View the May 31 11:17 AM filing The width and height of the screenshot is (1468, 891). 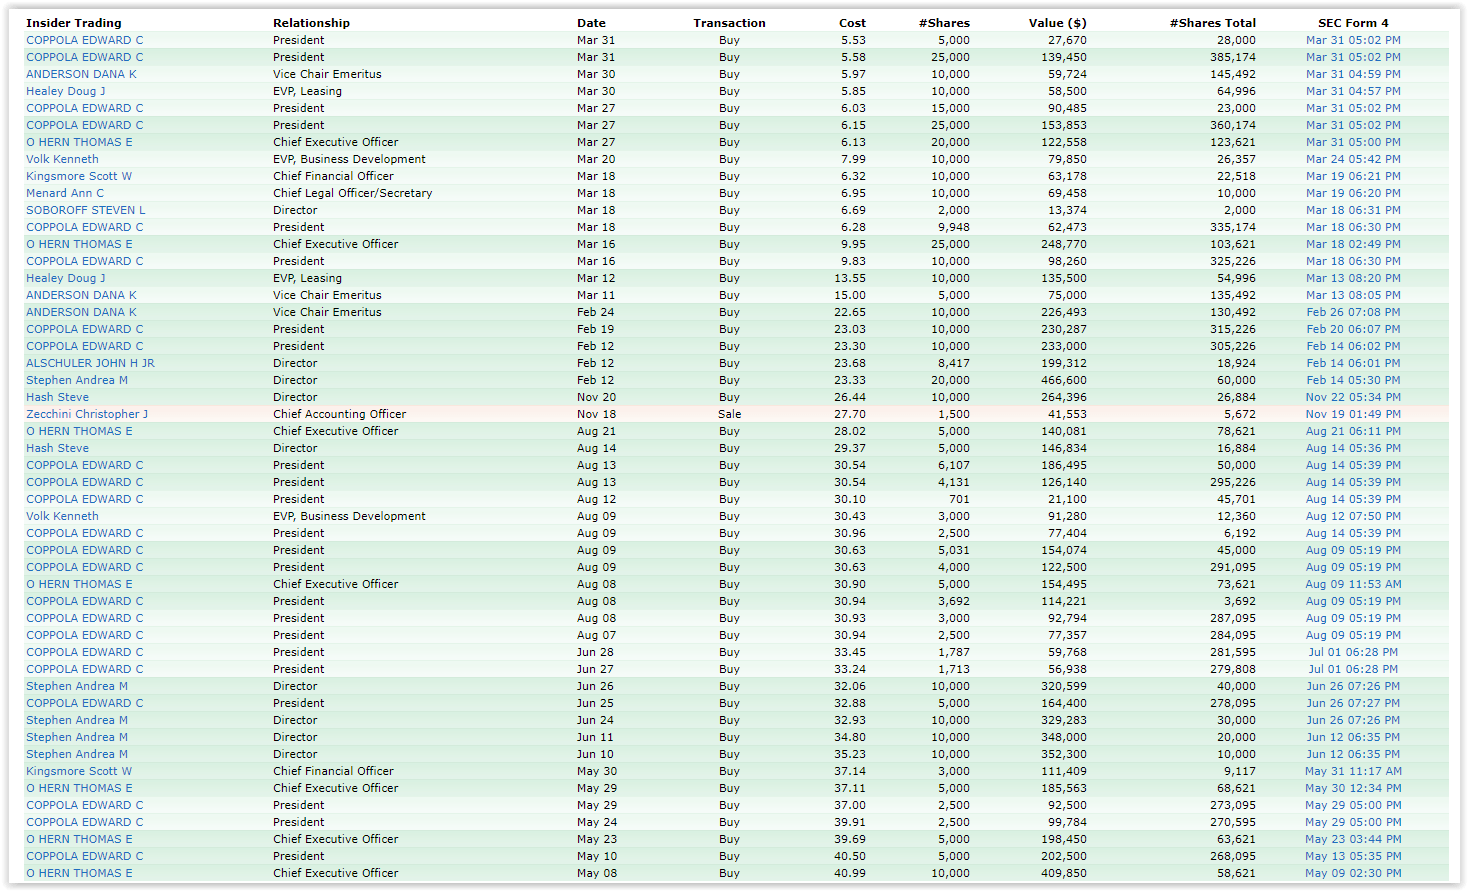pyautogui.click(x=1353, y=771)
